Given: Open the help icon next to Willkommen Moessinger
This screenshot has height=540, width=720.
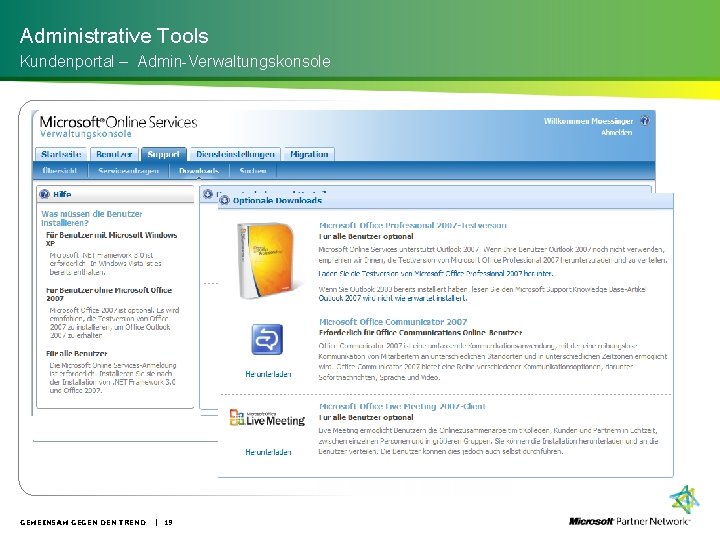Looking at the screenshot, I should pyautogui.click(x=645, y=121).
